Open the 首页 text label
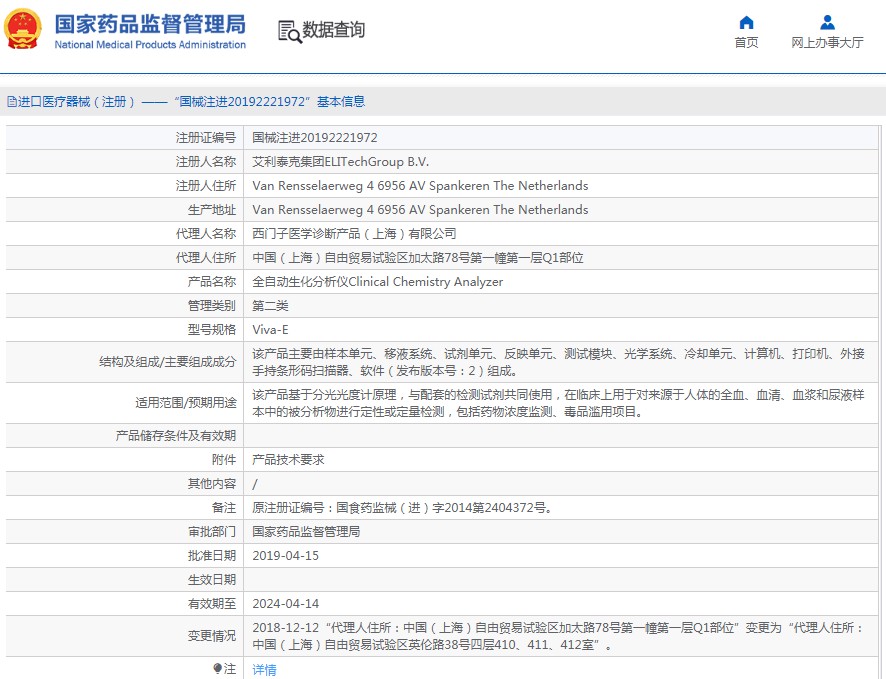This screenshot has width=886, height=679. point(746,42)
